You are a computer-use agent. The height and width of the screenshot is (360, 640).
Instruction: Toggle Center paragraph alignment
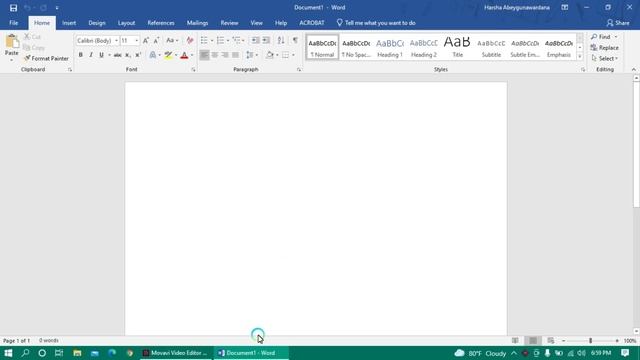[x=215, y=55]
